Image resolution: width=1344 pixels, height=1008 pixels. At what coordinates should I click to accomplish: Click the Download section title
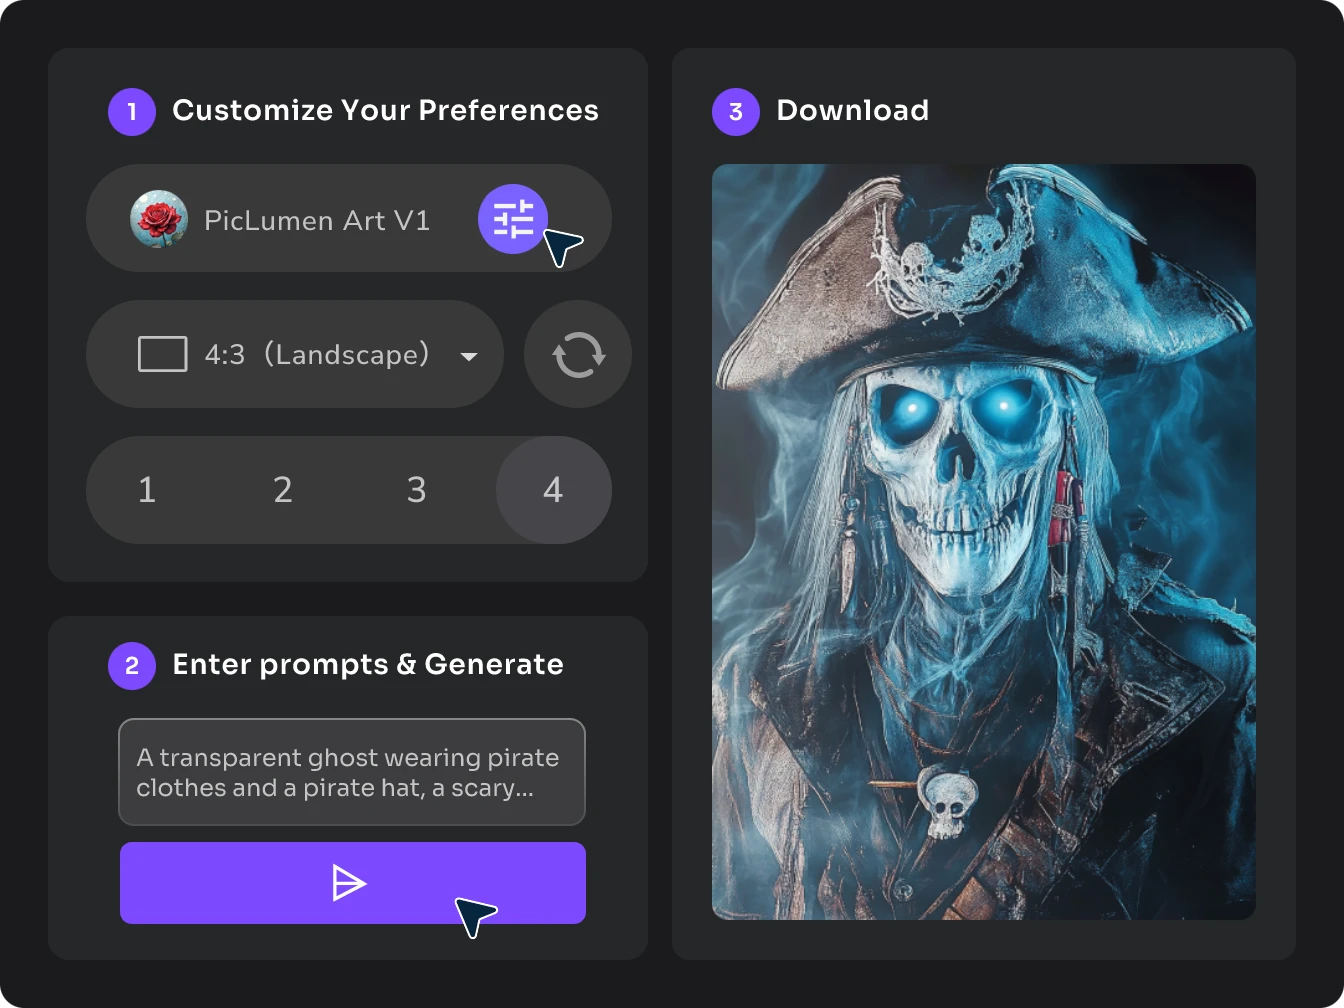852,111
